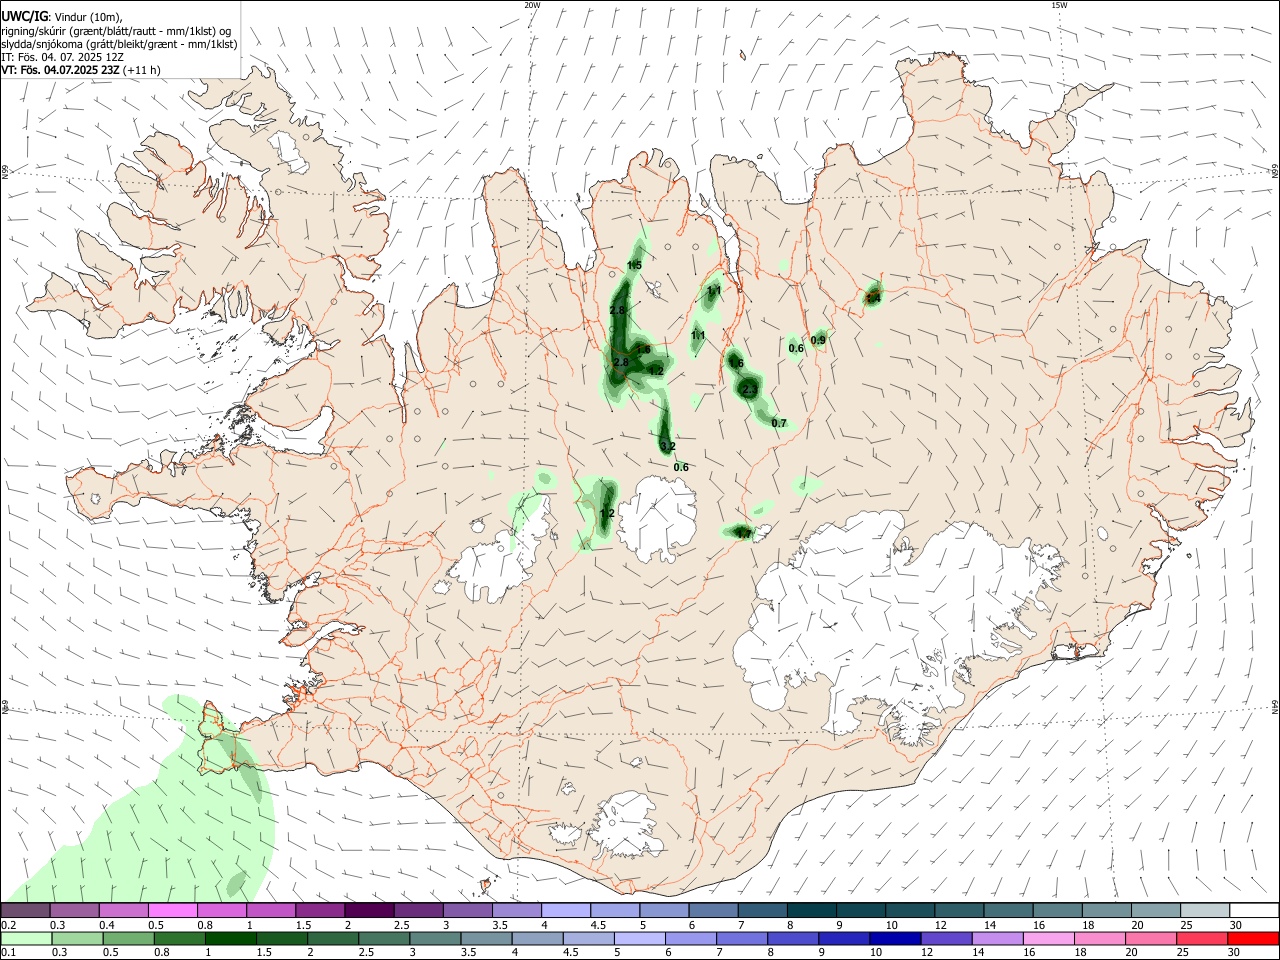Pick the dark teal 8 mm snow swatch
1280x960 pixels.
(812, 911)
